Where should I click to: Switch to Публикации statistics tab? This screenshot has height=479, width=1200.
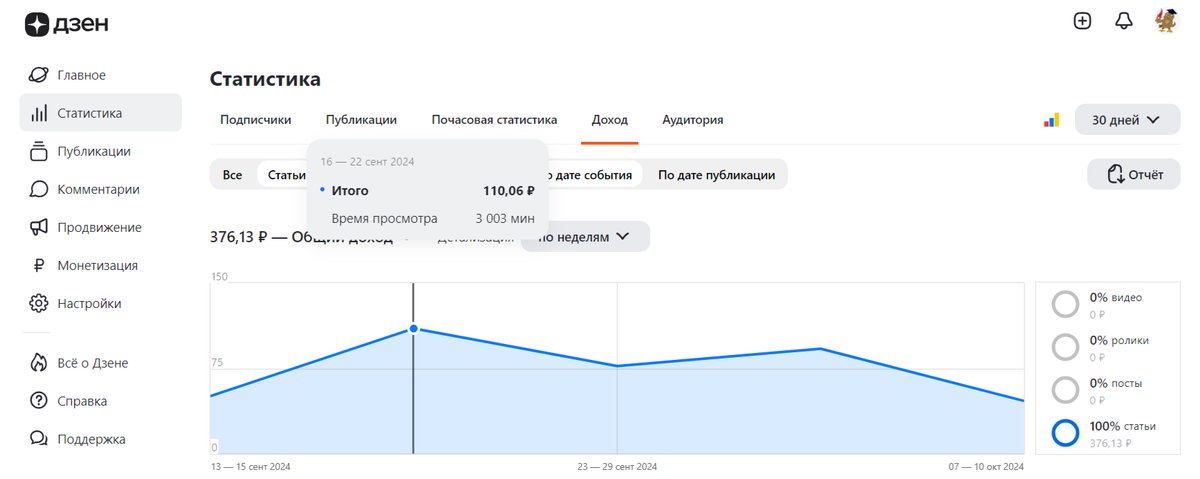pos(361,120)
